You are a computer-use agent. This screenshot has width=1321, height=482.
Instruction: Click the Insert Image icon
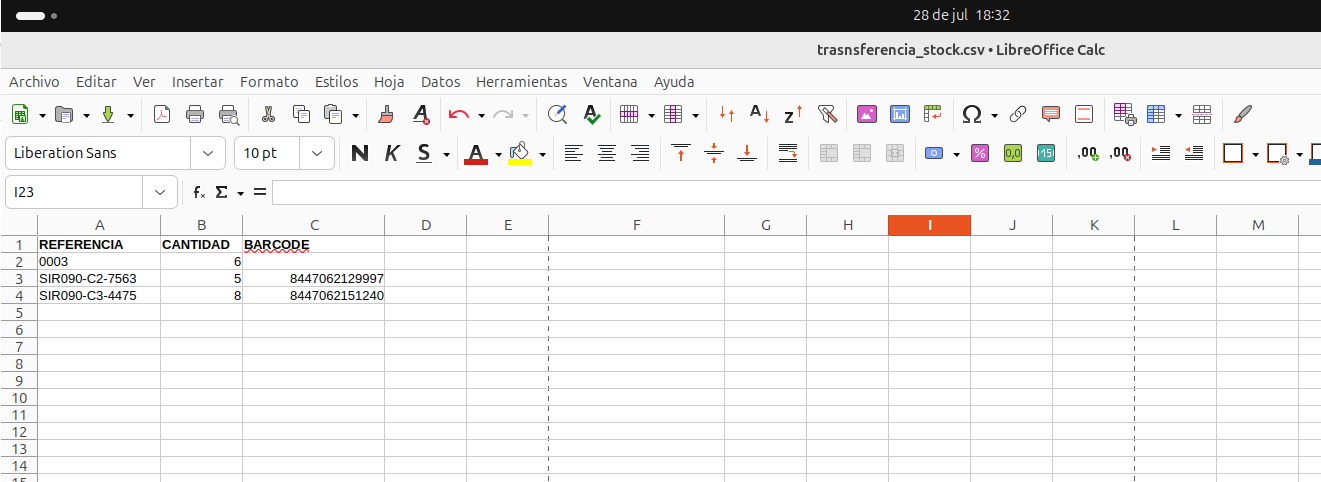click(867, 114)
